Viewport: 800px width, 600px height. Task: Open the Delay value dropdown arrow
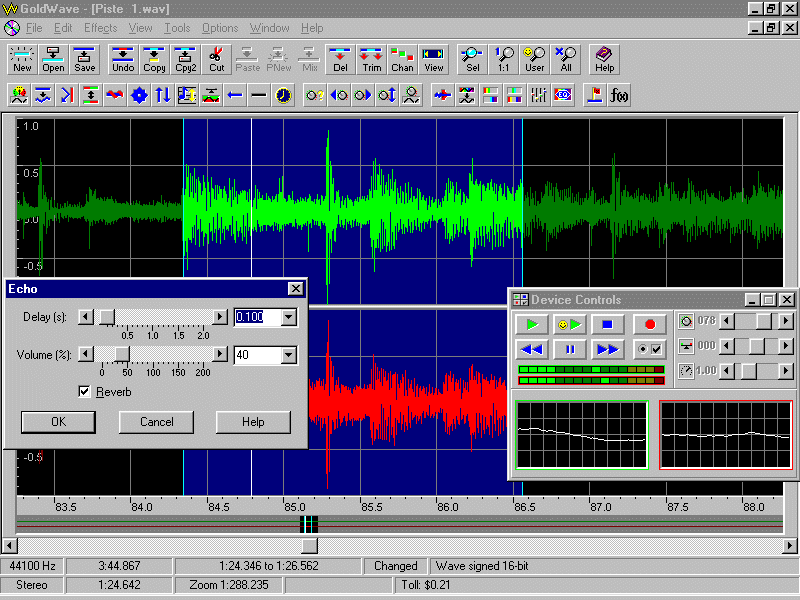tap(289, 317)
